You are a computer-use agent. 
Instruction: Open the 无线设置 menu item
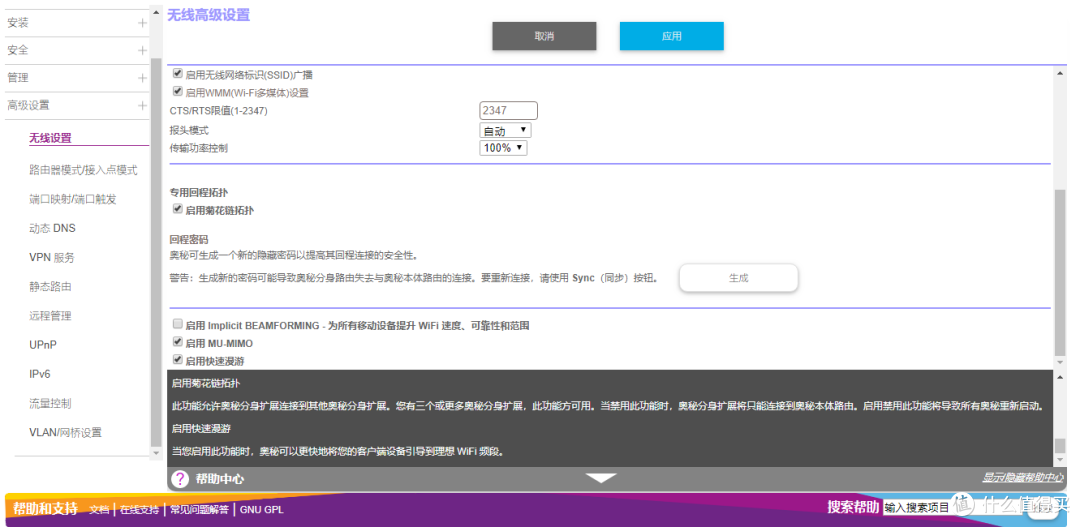(x=50, y=138)
